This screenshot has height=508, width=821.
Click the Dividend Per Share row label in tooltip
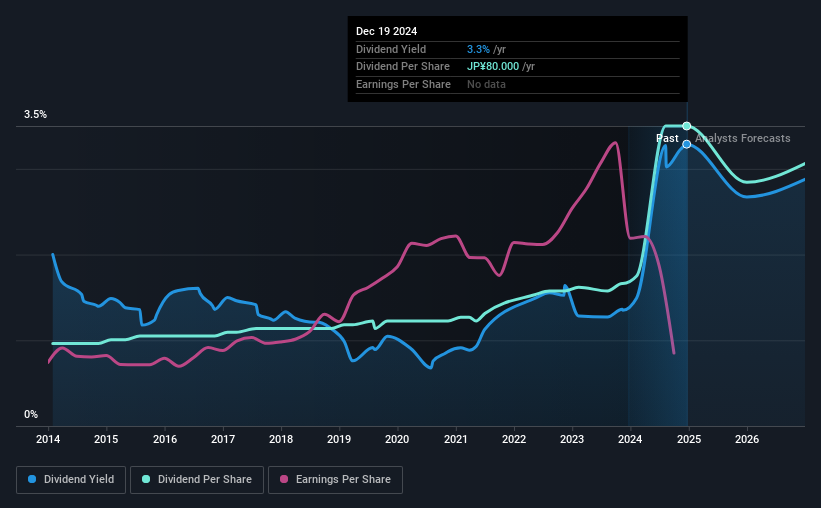pos(403,67)
